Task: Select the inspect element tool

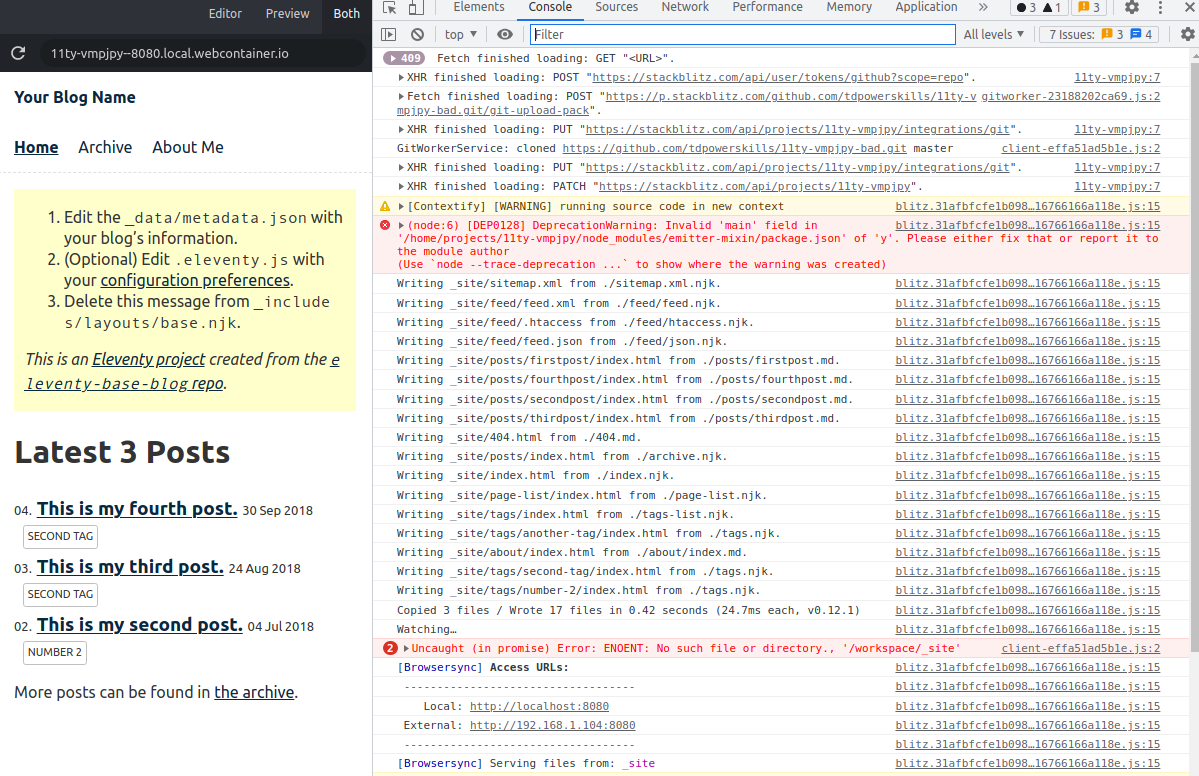Action: point(388,7)
